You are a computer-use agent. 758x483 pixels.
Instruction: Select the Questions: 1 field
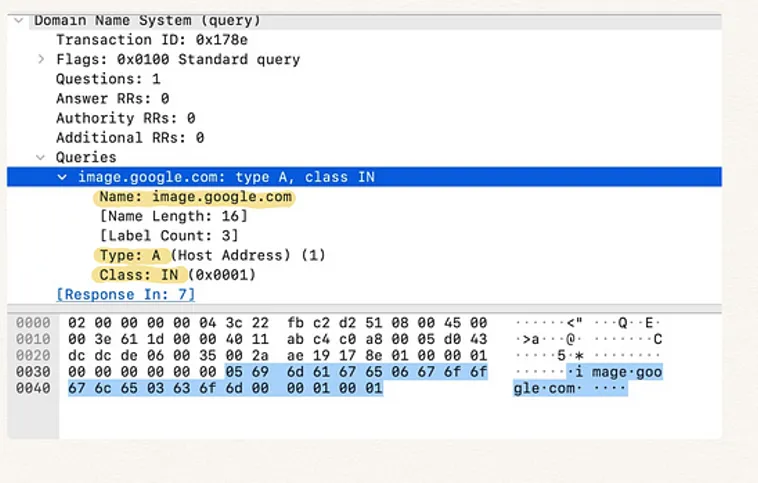tap(108, 79)
